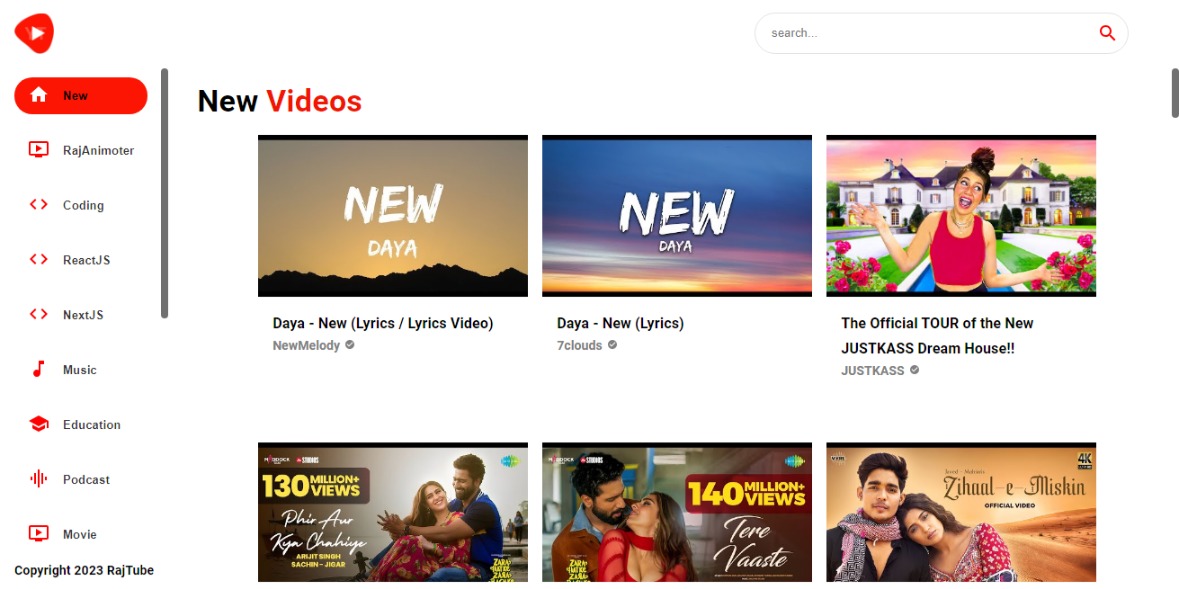Viewport: 1179px width, 589px height.
Task: Open the NewMelody channel link
Action: (x=306, y=345)
